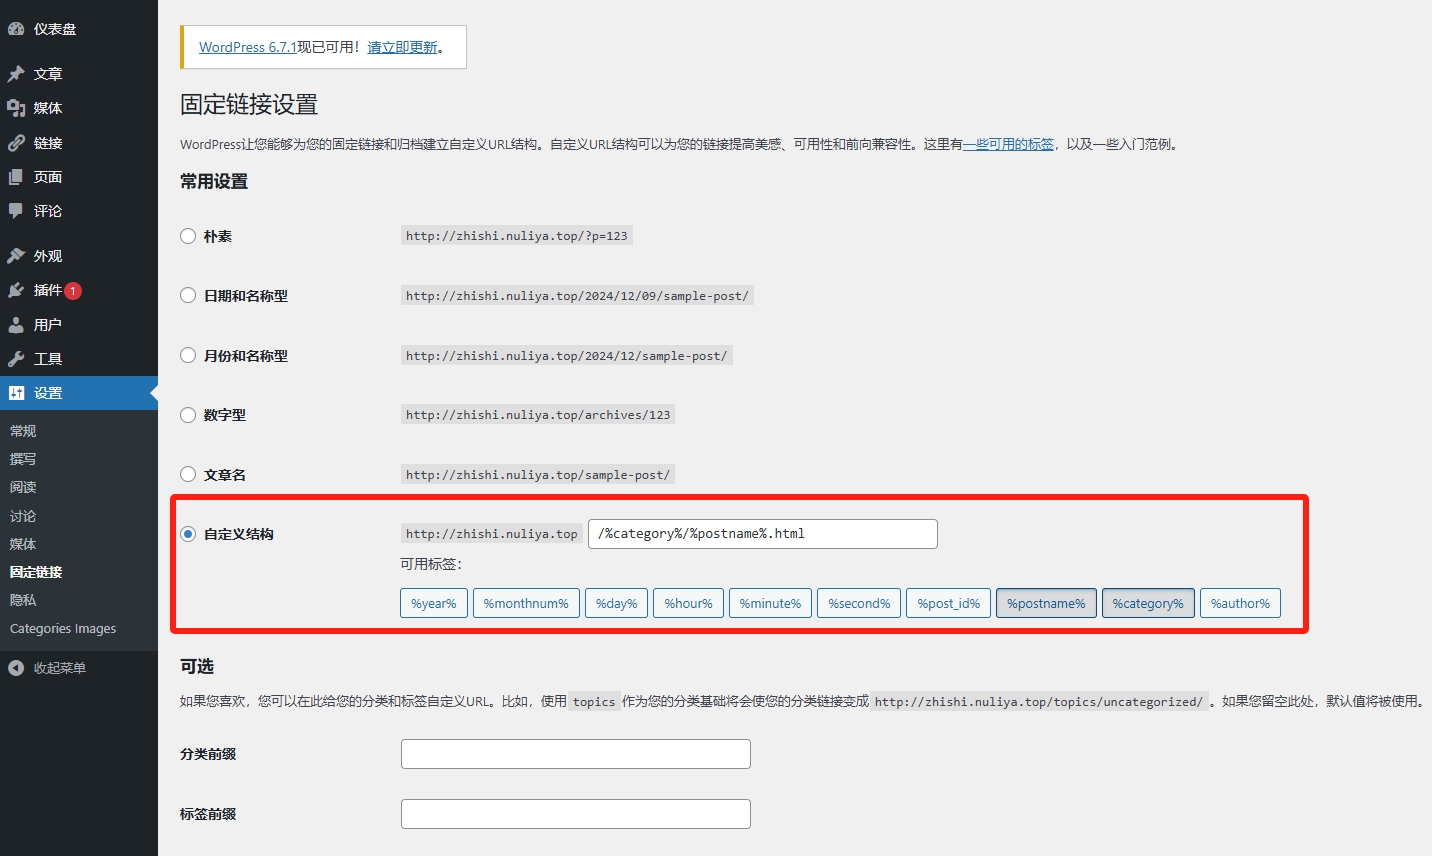This screenshot has height=856, width=1432.
Task: Click the Posts pushpin icon
Action: [16, 74]
